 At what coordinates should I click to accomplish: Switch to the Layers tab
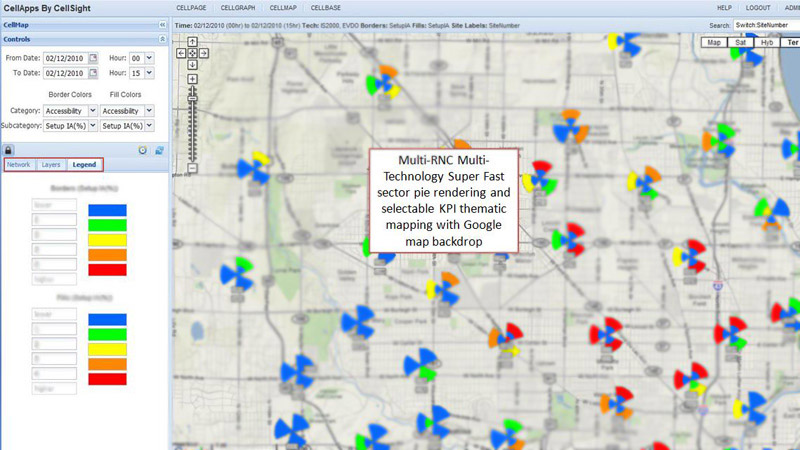(x=51, y=164)
